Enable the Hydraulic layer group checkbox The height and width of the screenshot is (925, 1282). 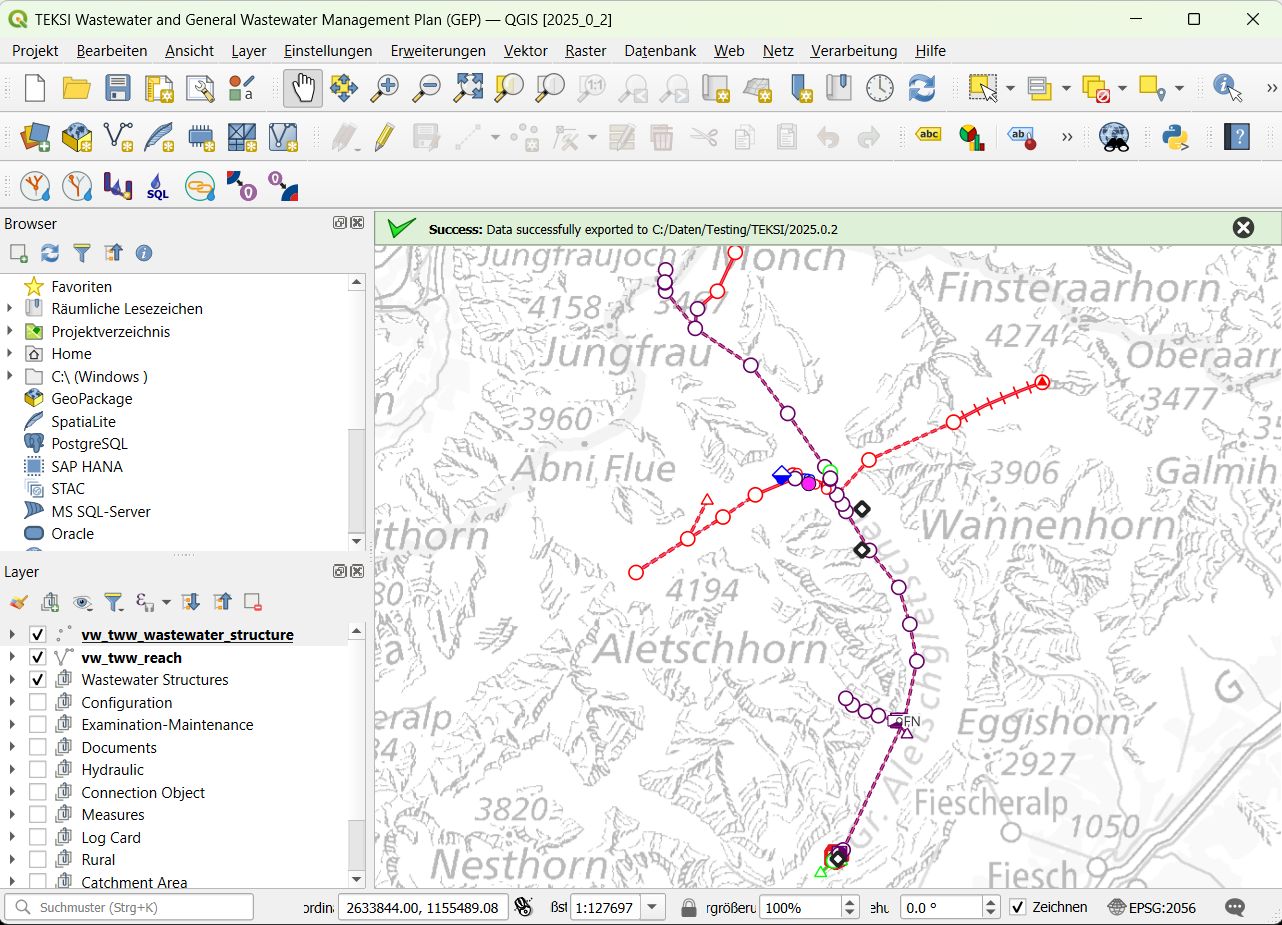(37, 770)
